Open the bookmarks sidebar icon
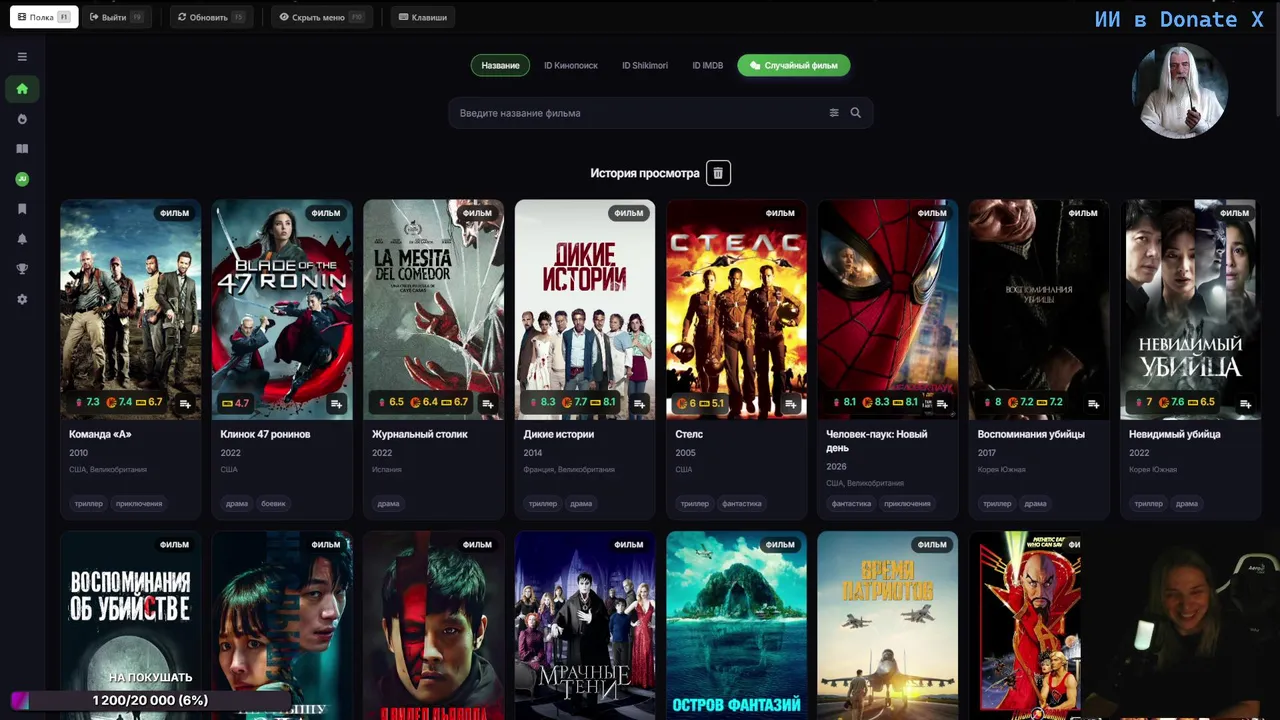 [22, 209]
